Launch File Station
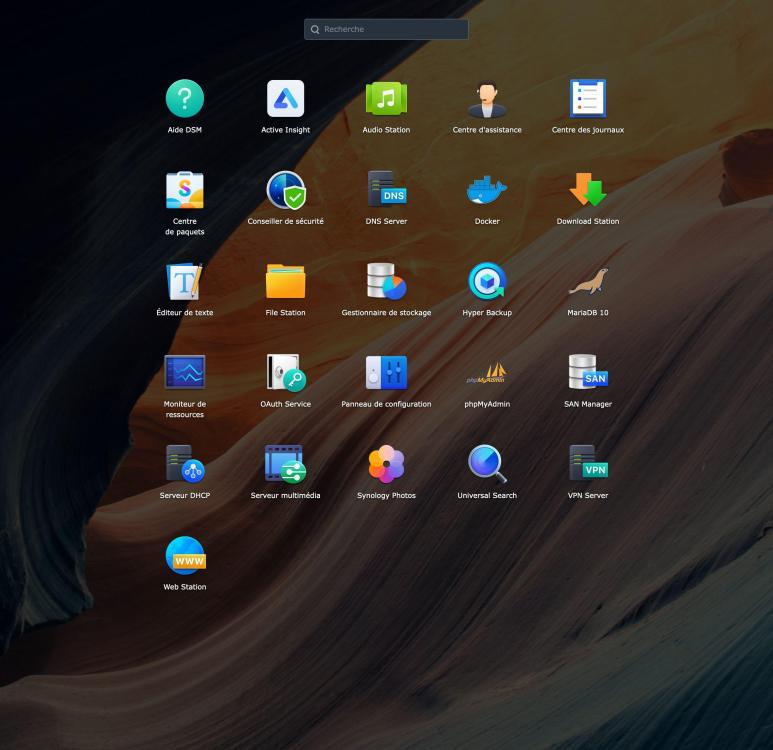 (285, 282)
